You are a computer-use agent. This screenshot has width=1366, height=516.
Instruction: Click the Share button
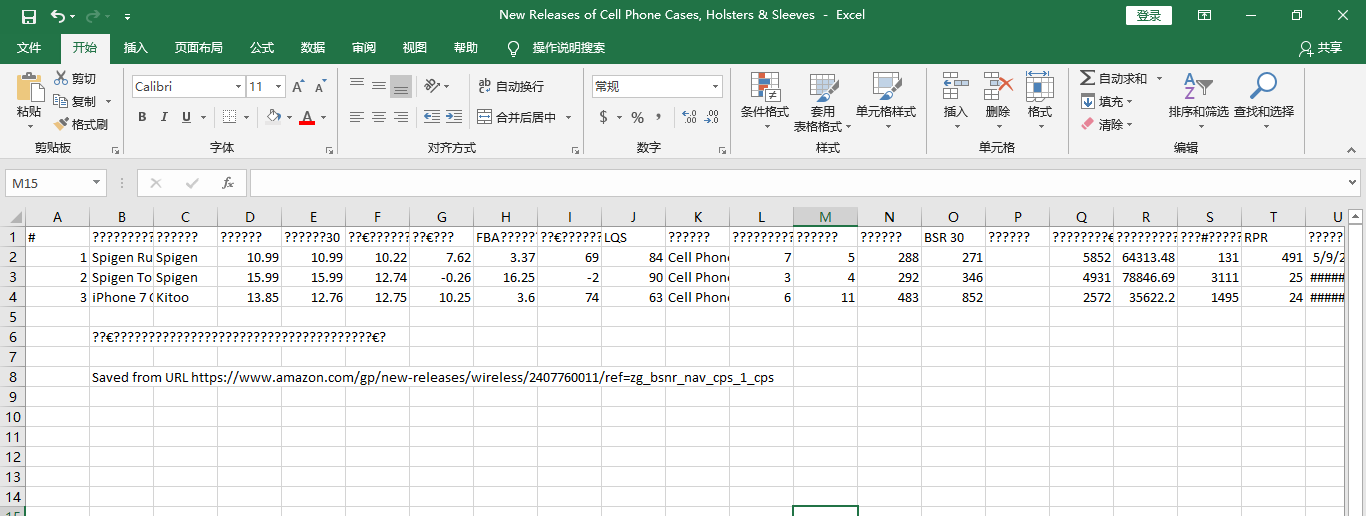1320,48
